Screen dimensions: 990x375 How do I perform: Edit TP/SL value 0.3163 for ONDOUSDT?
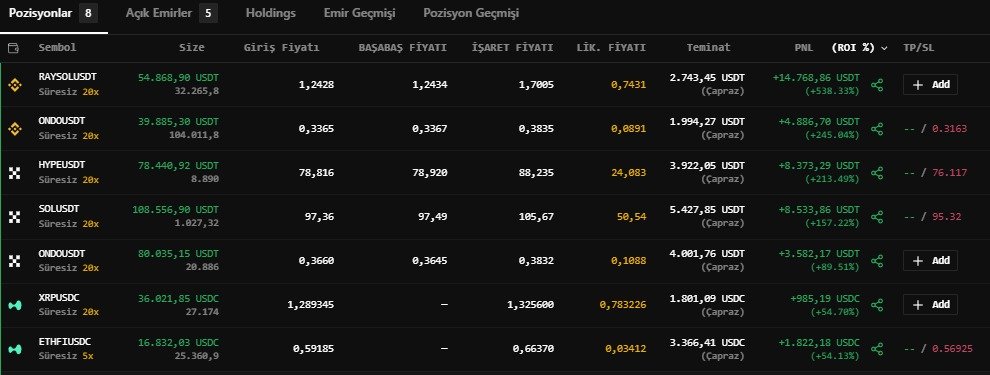click(949, 129)
